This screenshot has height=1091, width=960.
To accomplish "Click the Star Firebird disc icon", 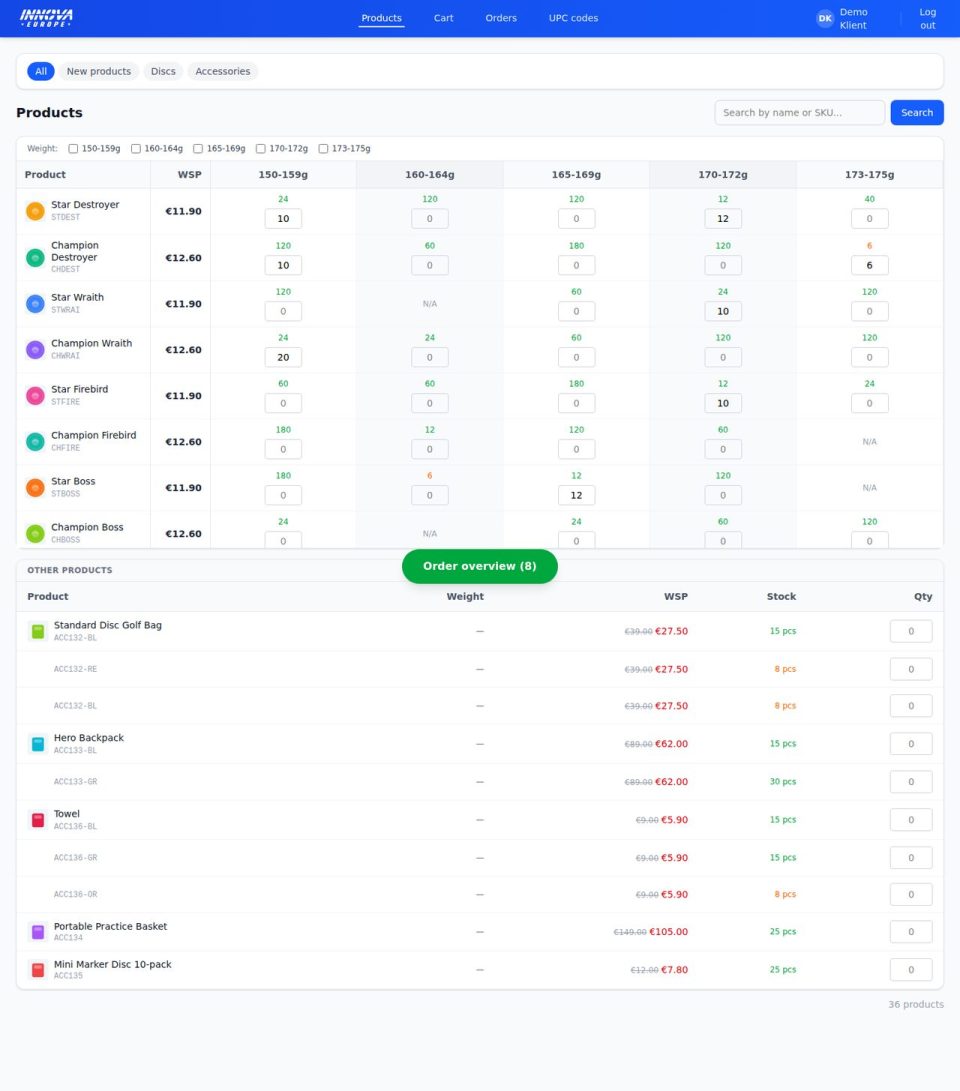I will (35, 395).
